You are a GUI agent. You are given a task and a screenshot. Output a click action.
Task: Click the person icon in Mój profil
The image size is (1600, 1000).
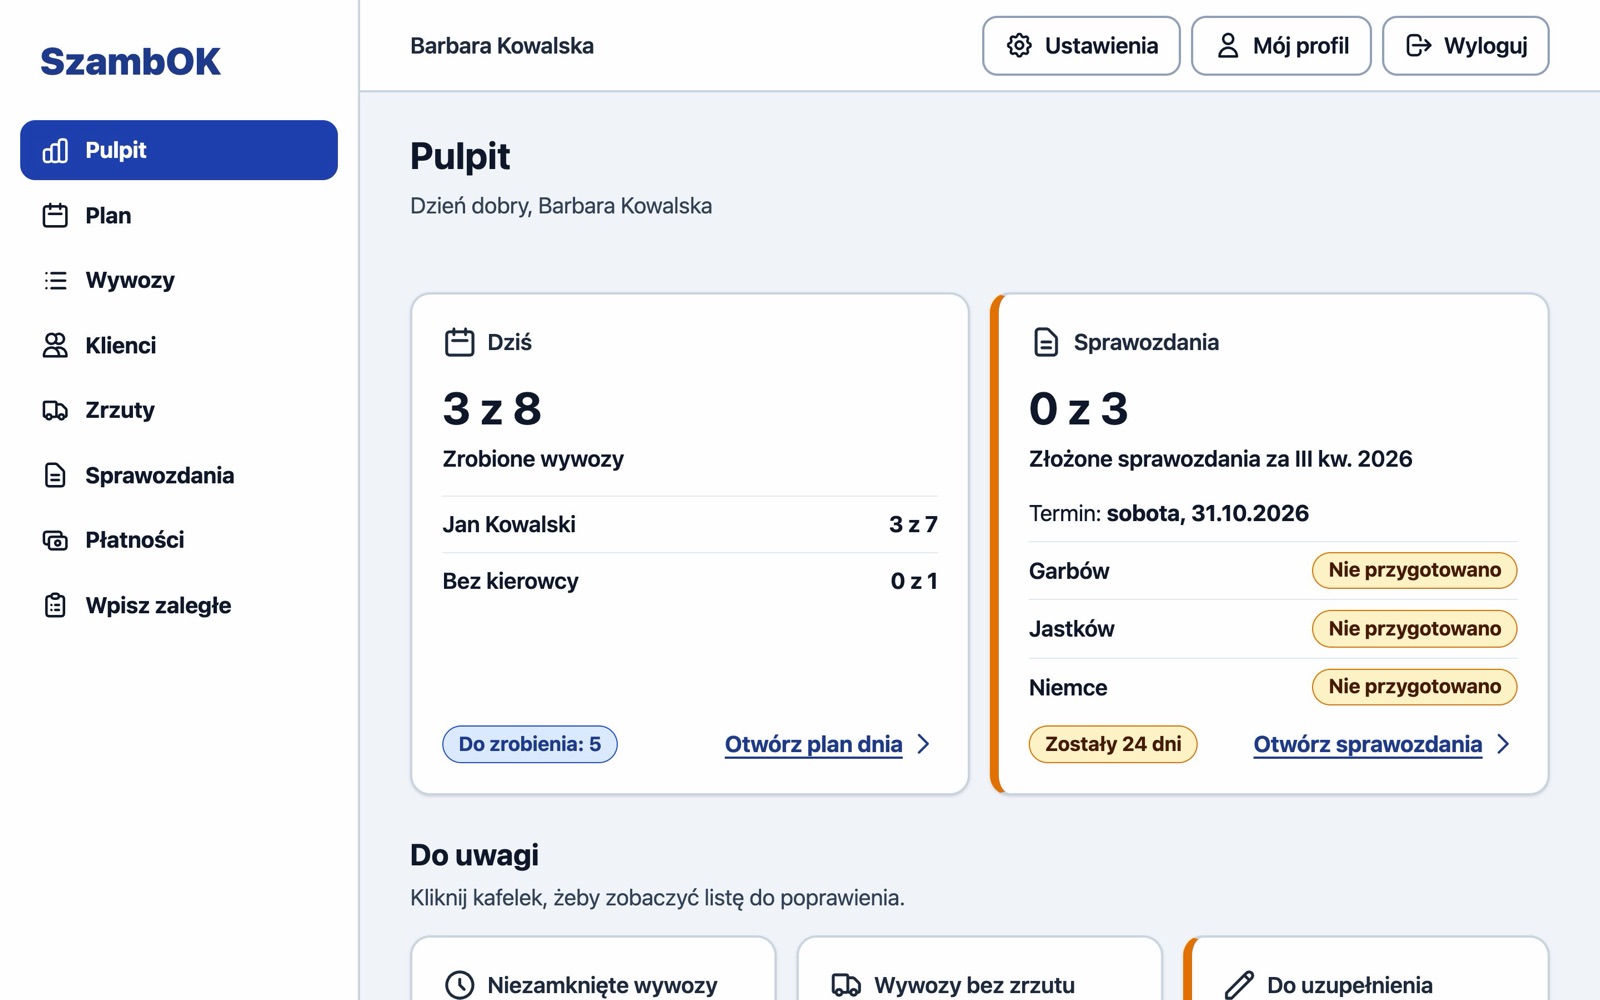pyautogui.click(x=1227, y=45)
